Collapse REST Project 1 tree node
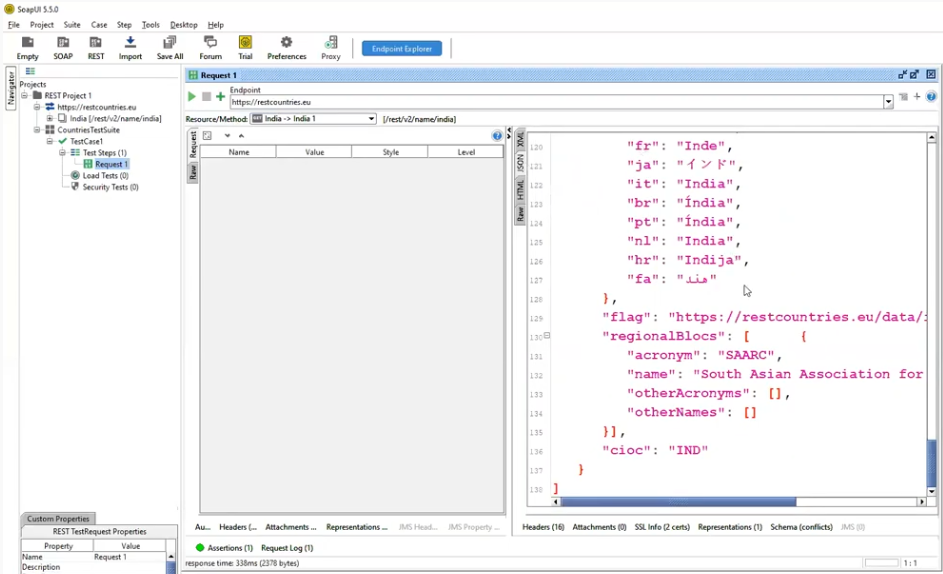Image resolution: width=943 pixels, height=574 pixels. [25, 96]
